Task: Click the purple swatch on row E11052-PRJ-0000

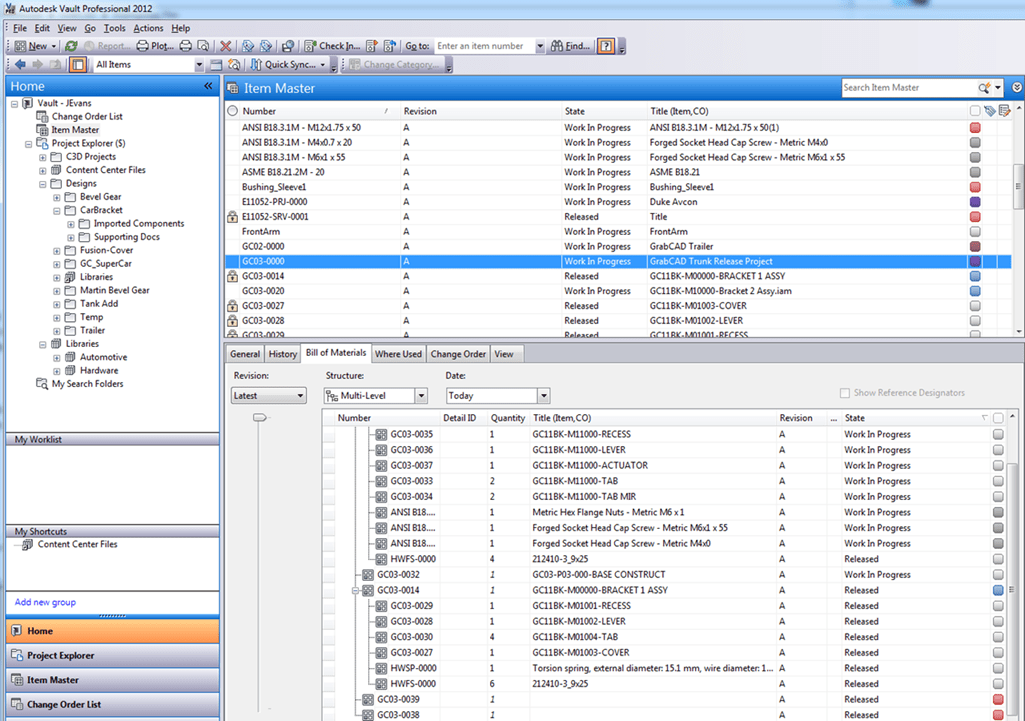Action: click(975, 202)
